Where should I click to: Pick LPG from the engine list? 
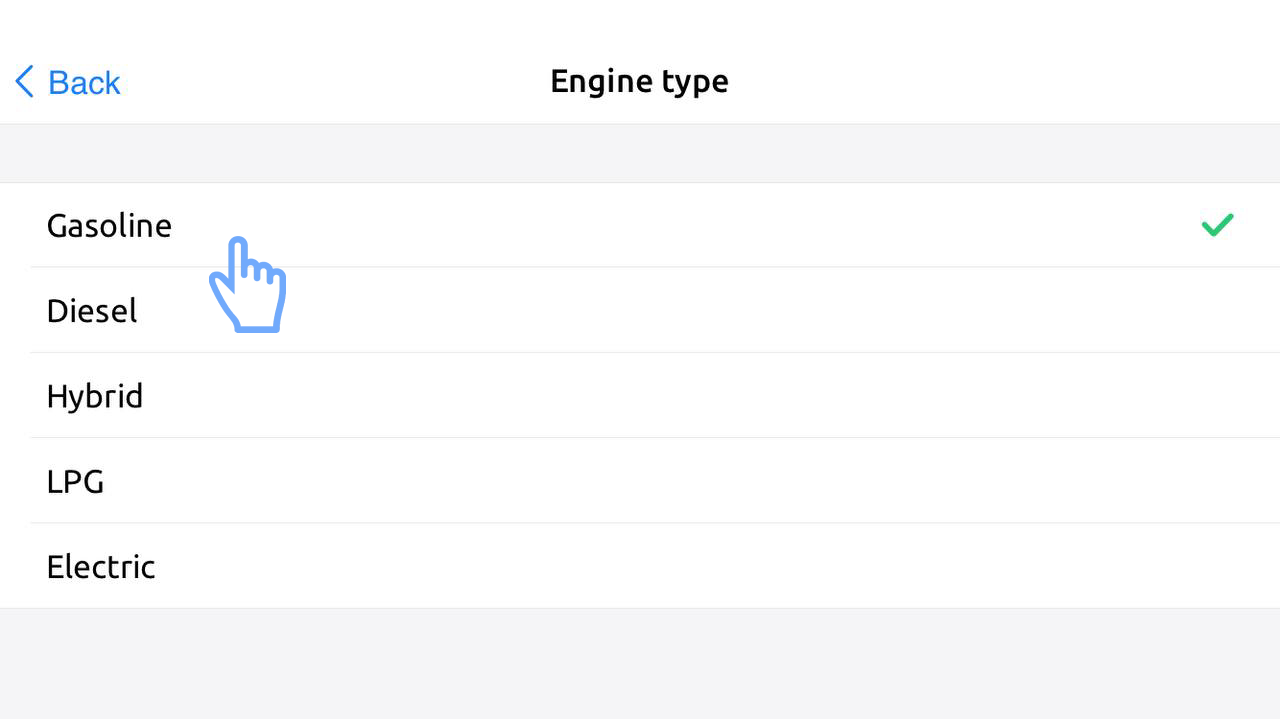click(76, 482)
